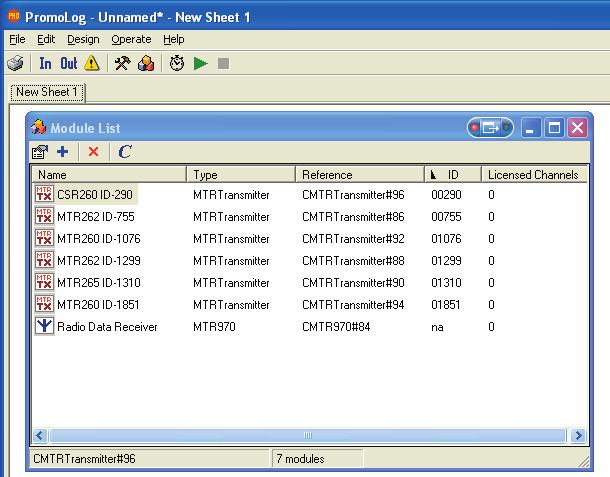Image resolution: width=610 pixels, height=477 pixels.
Task: Click the horizontal scrollbar left arrow
Action: [40, 435]
